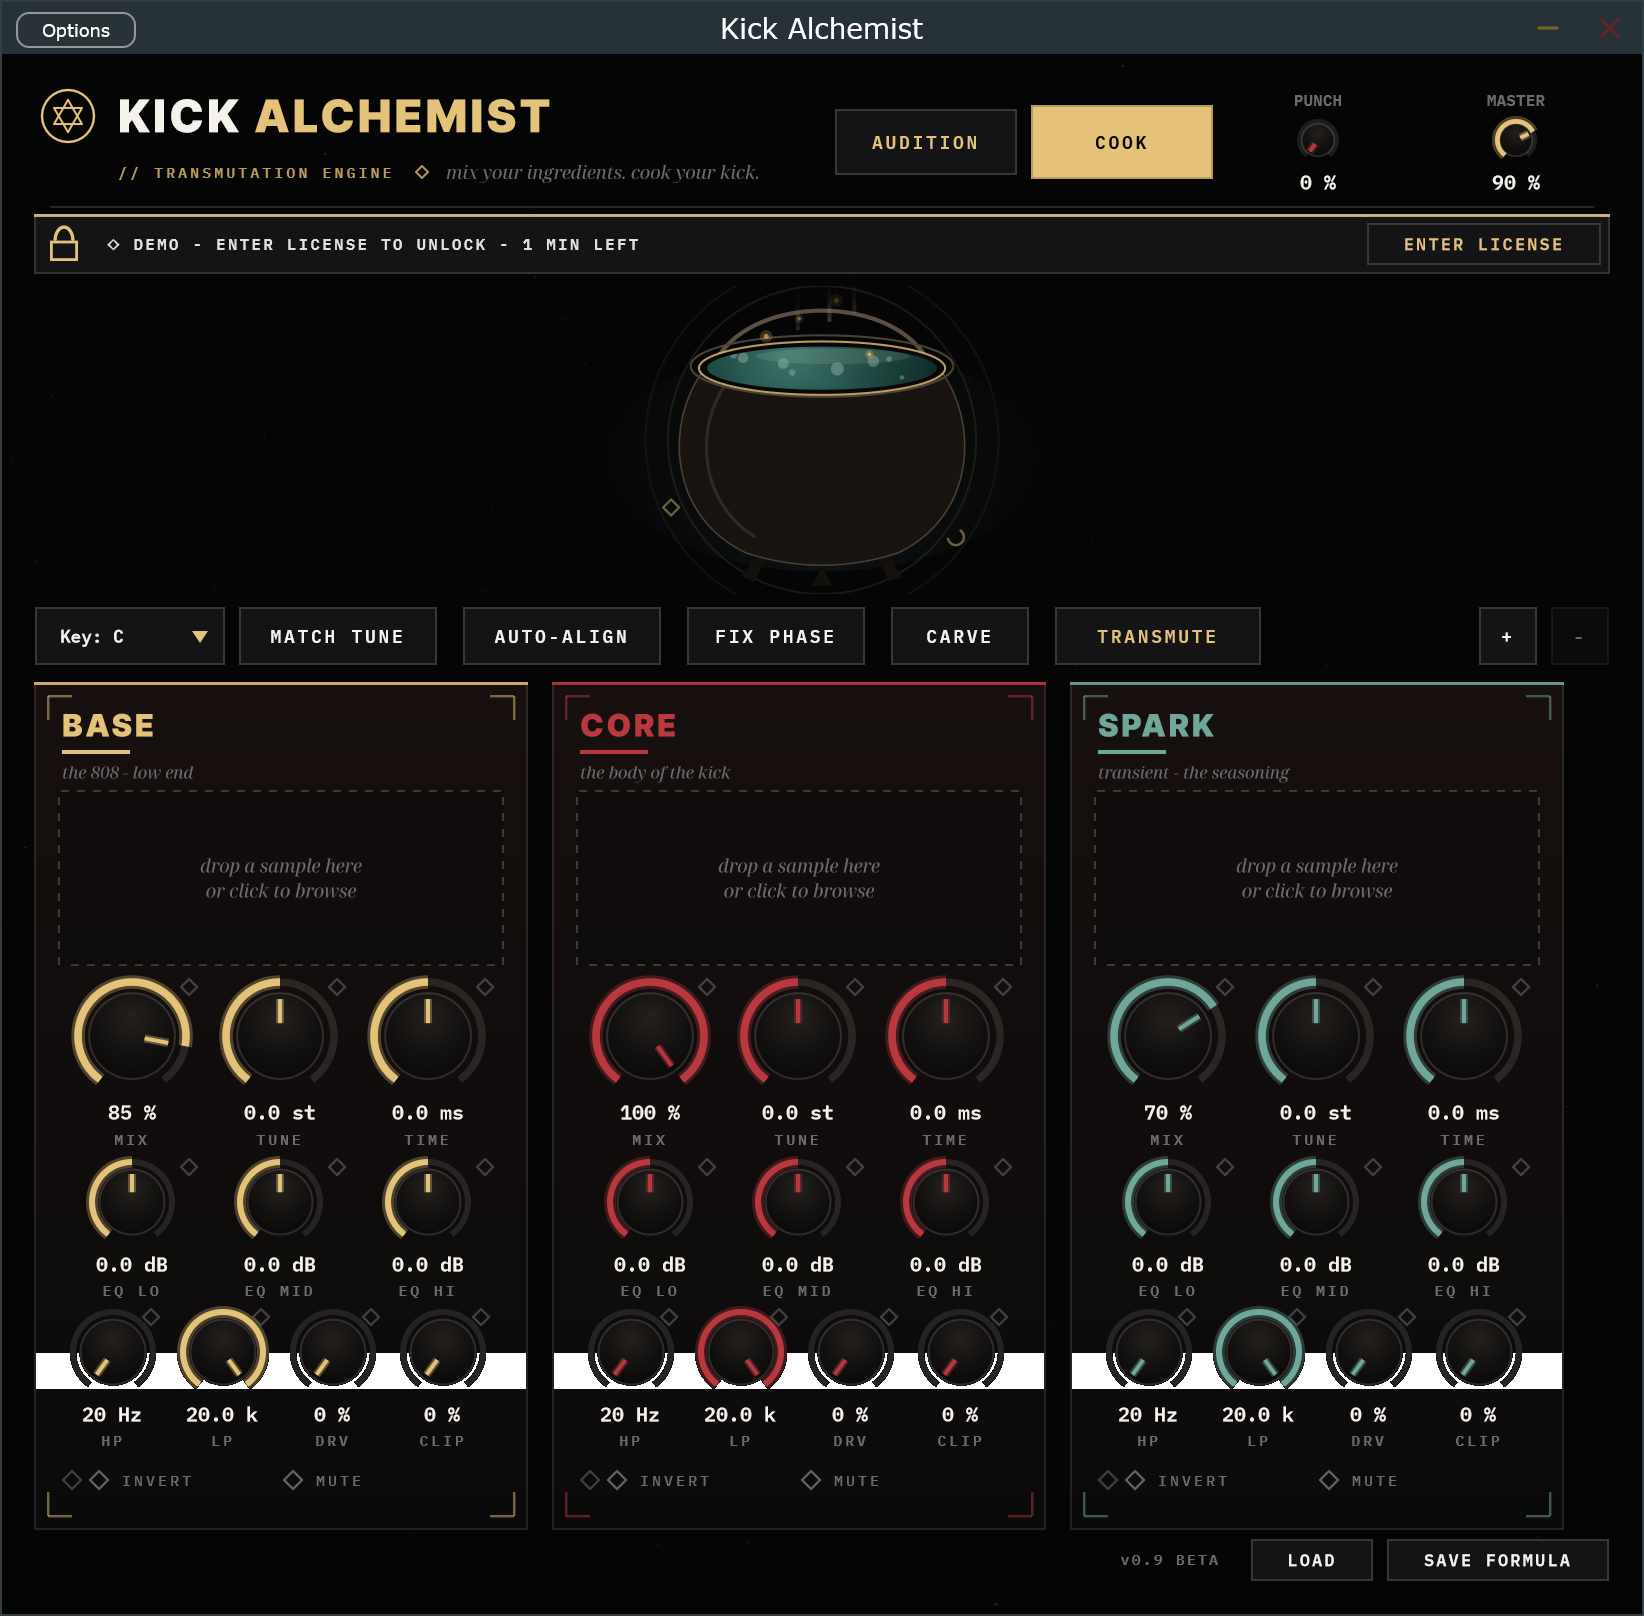Click the SPARK HP filter knob
1644x1616 pixels.
click(1149, 1351)
